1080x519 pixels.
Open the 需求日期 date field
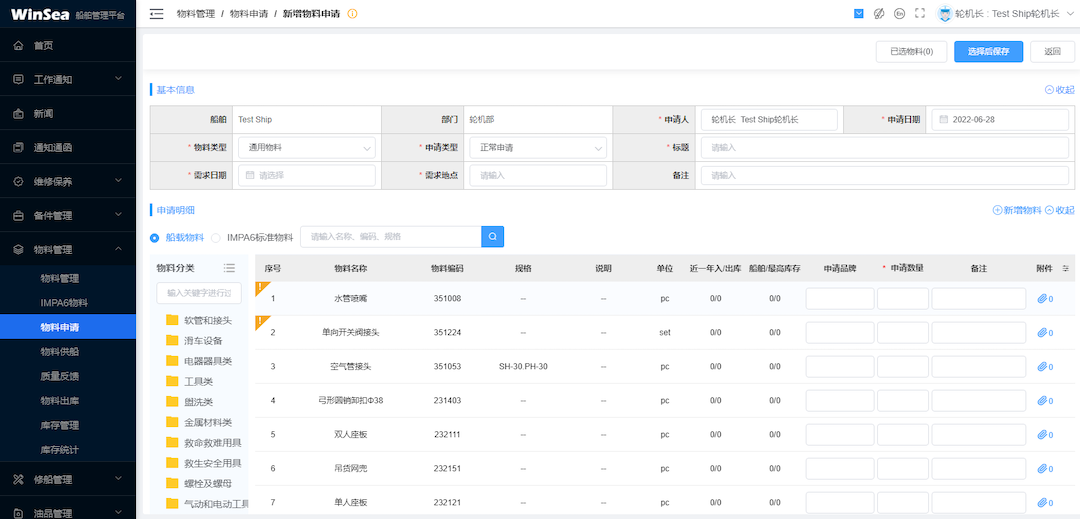(307, 176)
